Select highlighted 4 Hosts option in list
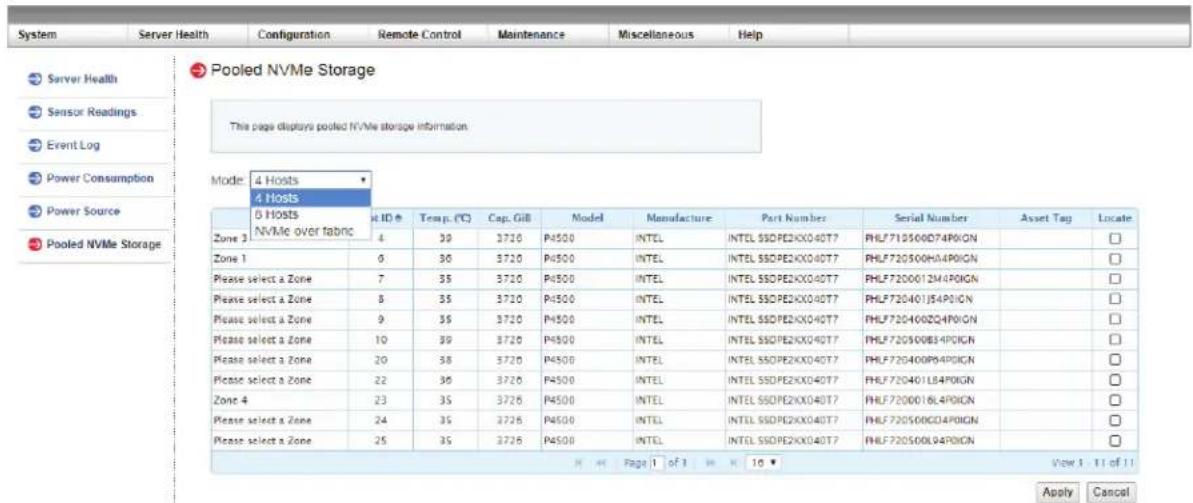Viewport: 1193px width, 503px height. (310, 198)
